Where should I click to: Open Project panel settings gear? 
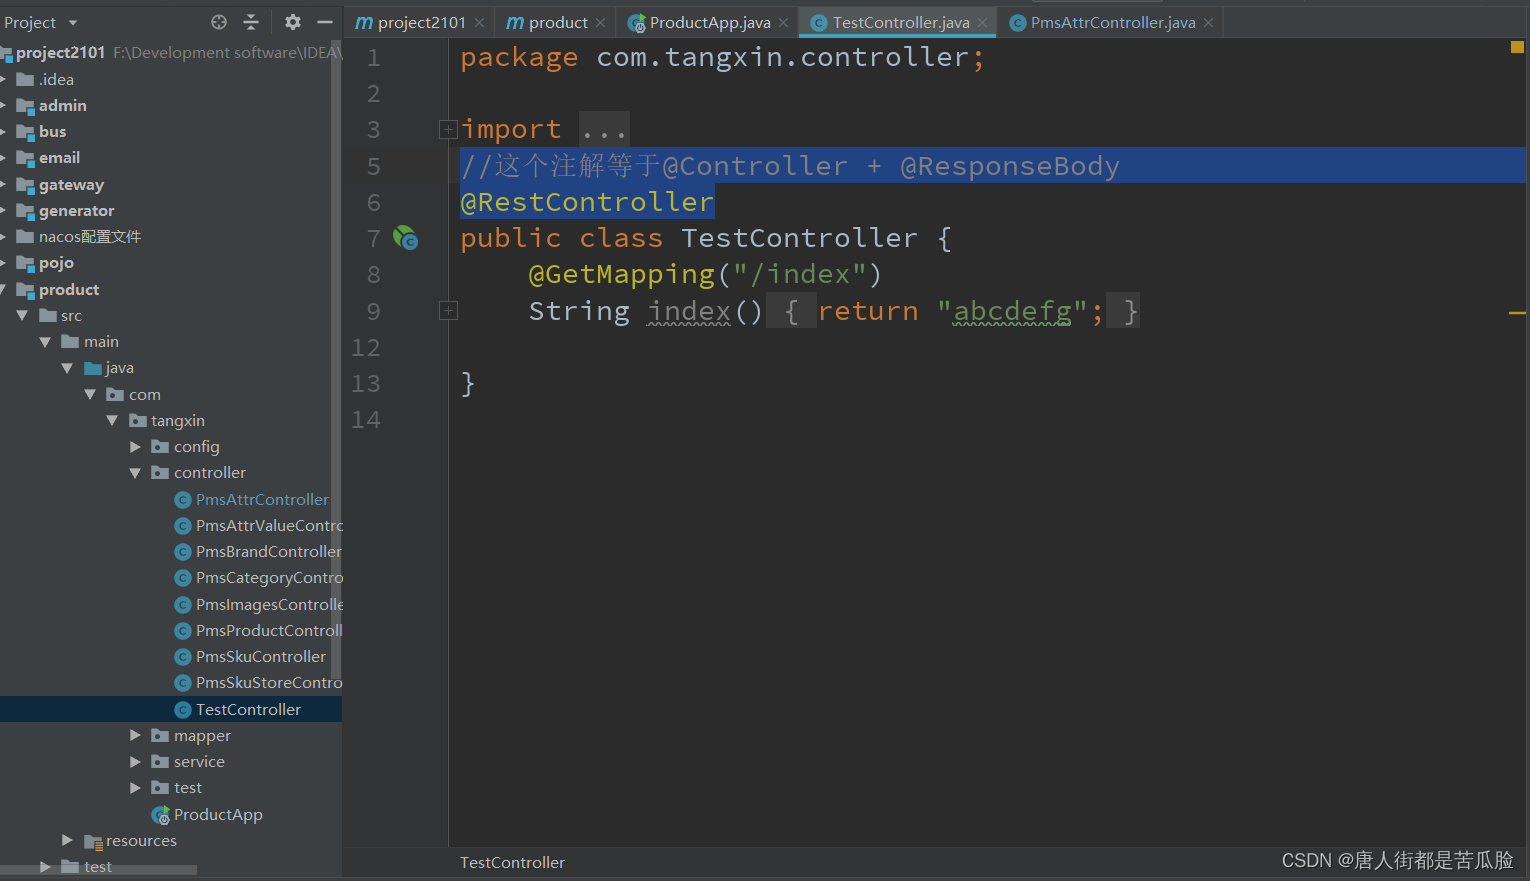(292, 22)
